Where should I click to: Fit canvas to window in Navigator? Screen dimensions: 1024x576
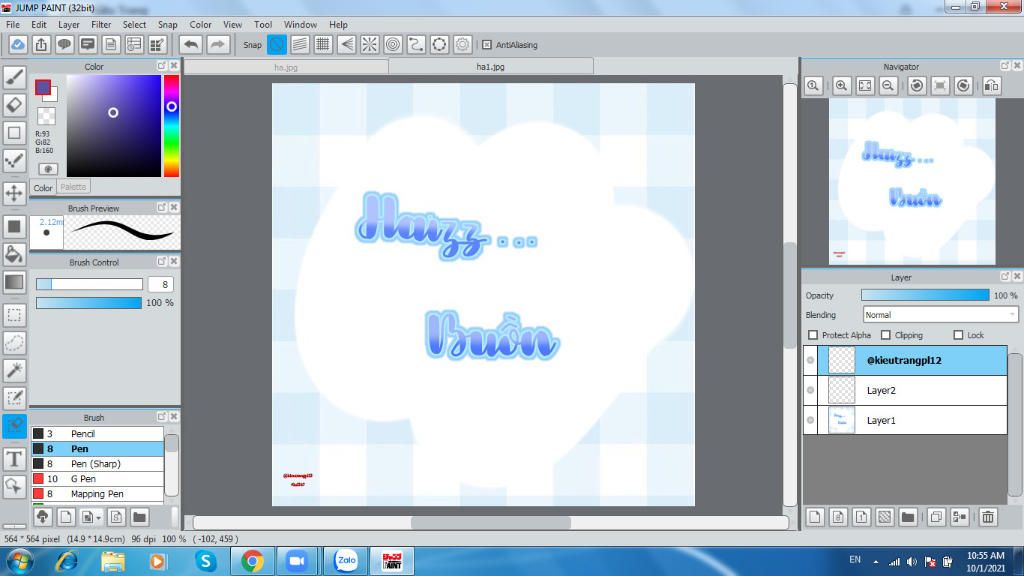(x=865, y=86)
